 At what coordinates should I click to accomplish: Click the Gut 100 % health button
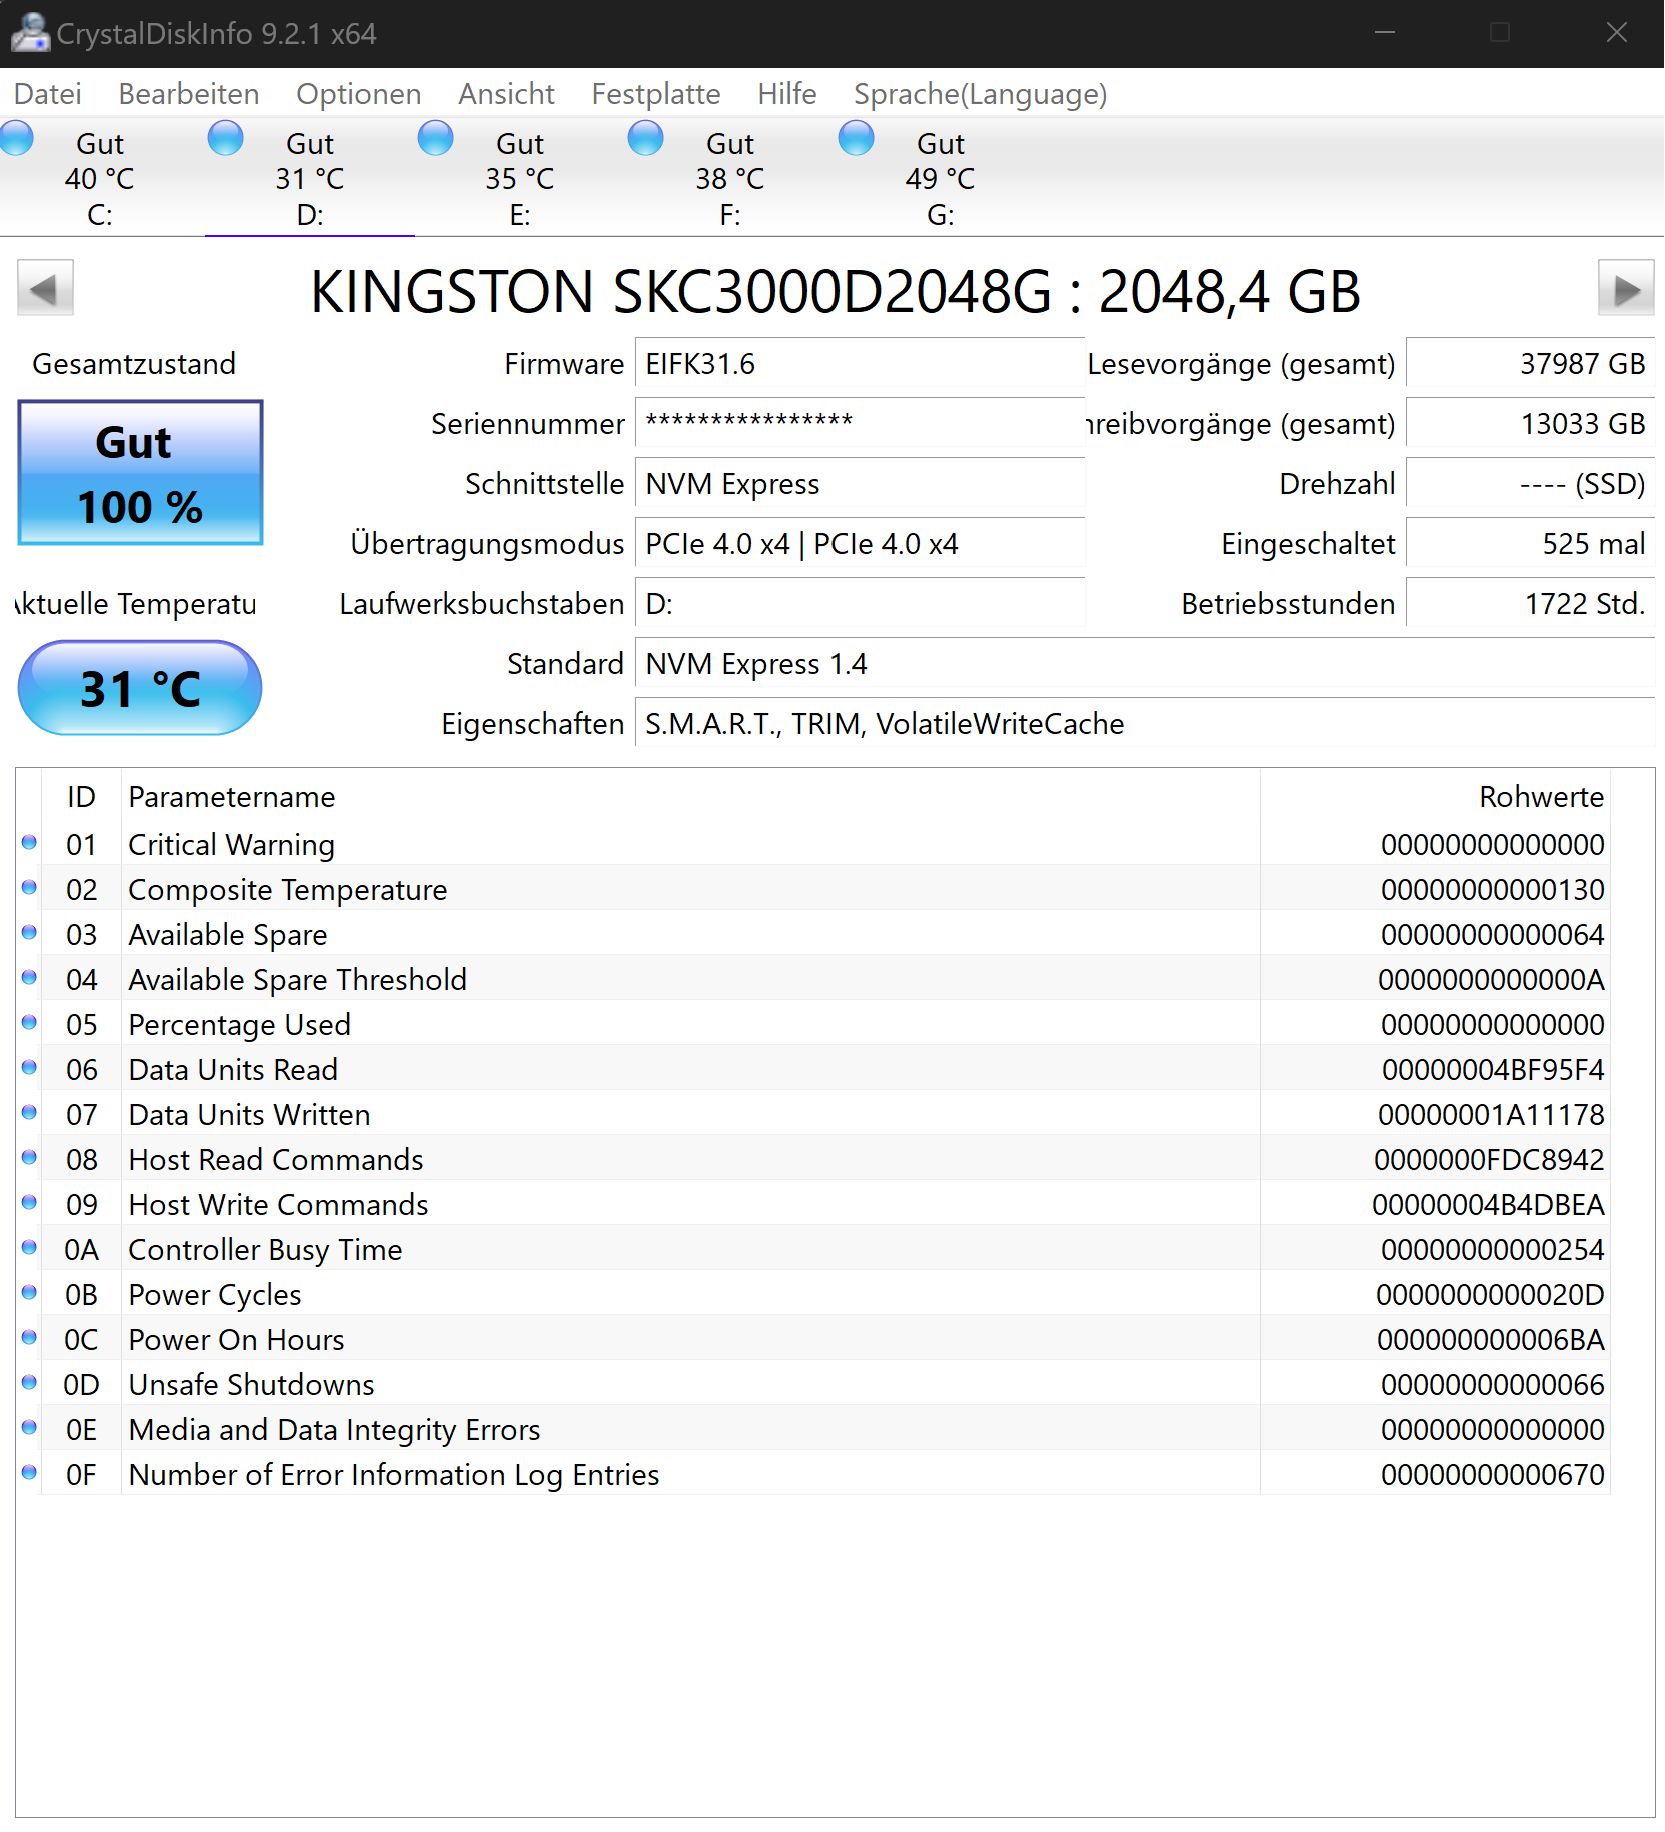click(x=139, y=473)
